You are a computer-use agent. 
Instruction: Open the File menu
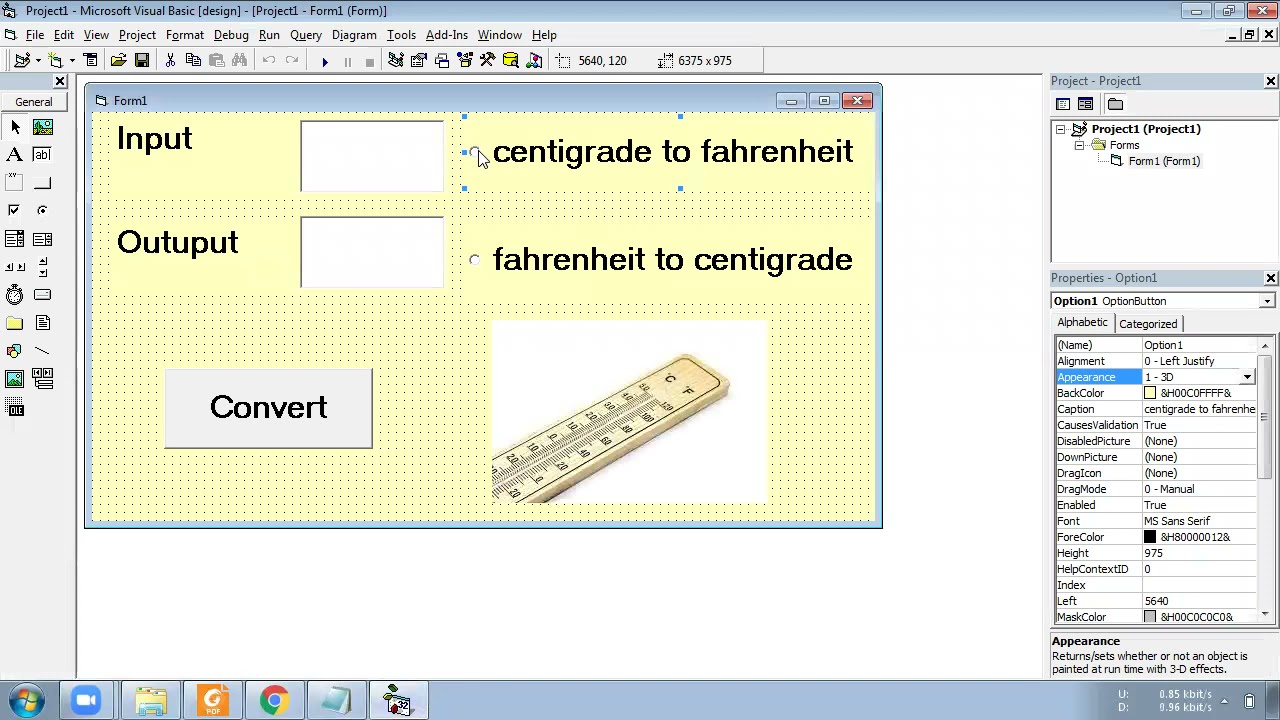(x=35, y=35)
